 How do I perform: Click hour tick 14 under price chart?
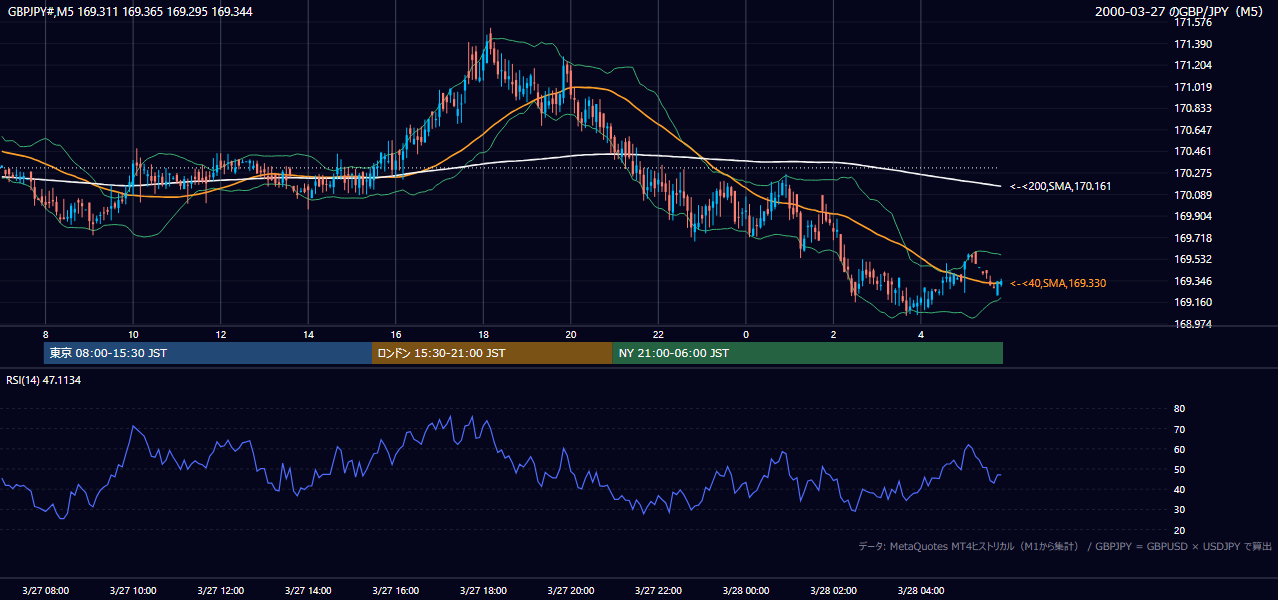click(308, 335)
